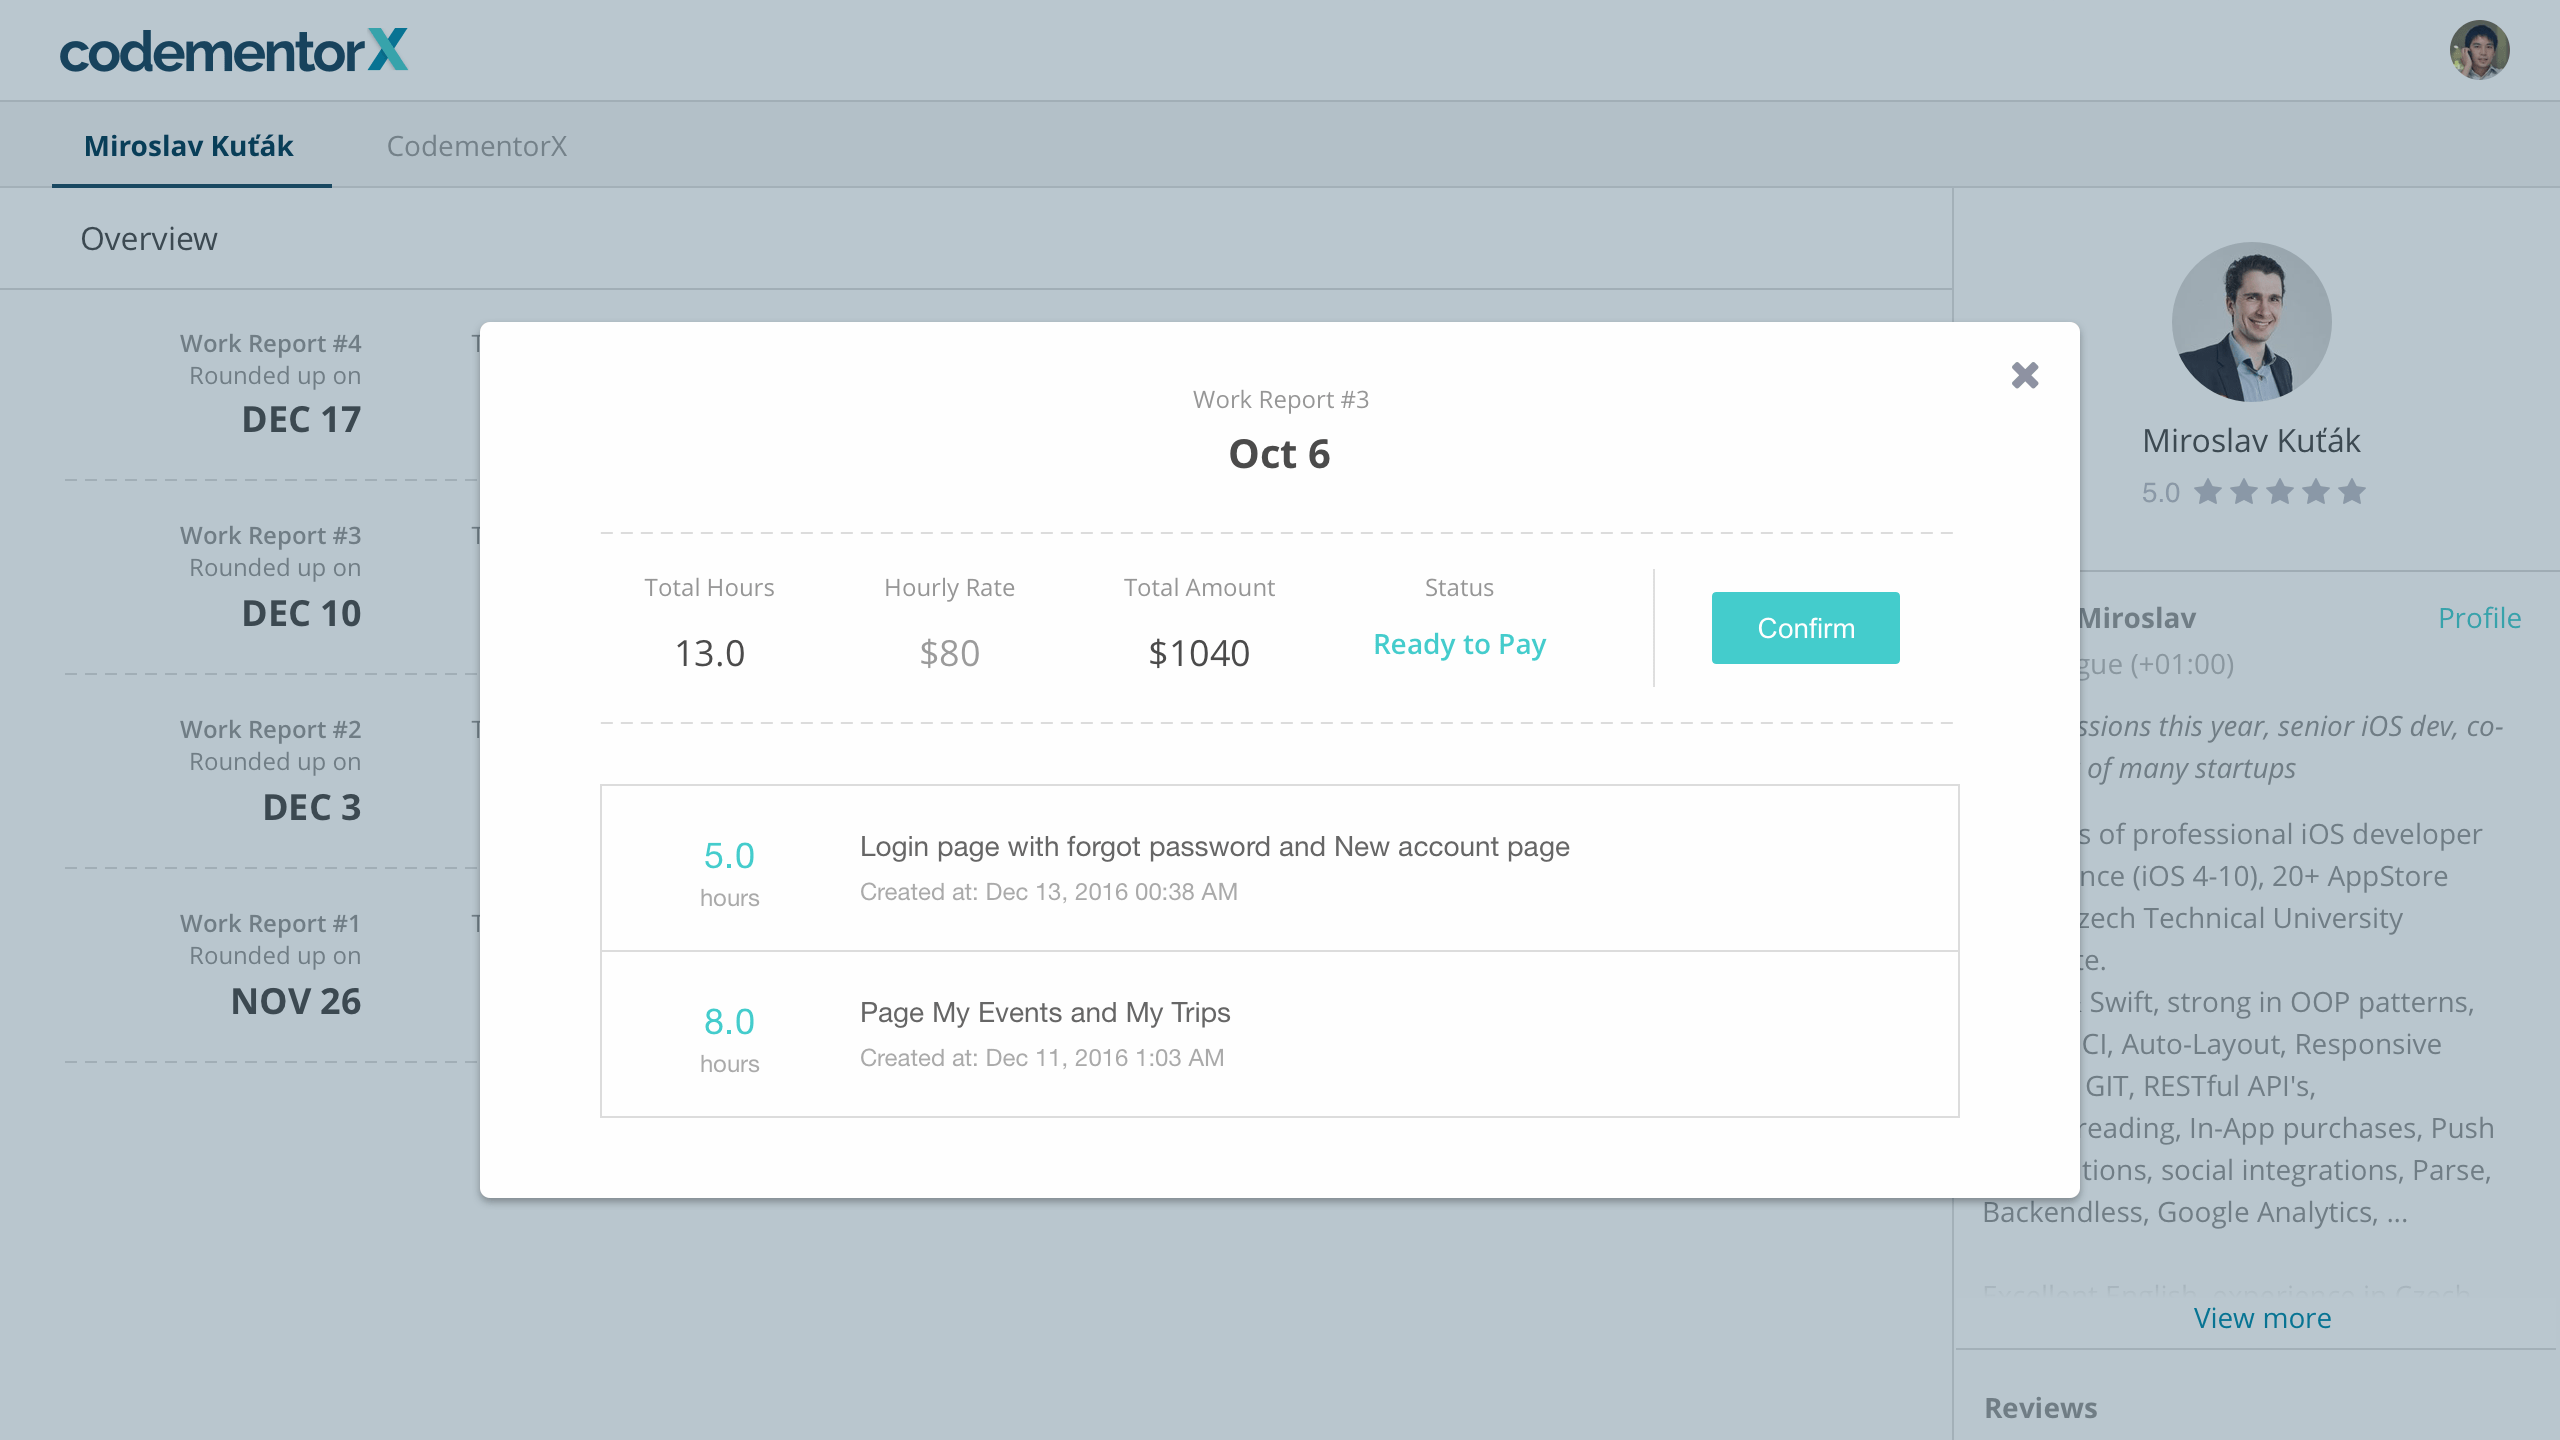Image resolution: width=2560 pixels, height=1440 pixels.
Task: Click the first rating star
Action: [x=2208, y=492]
